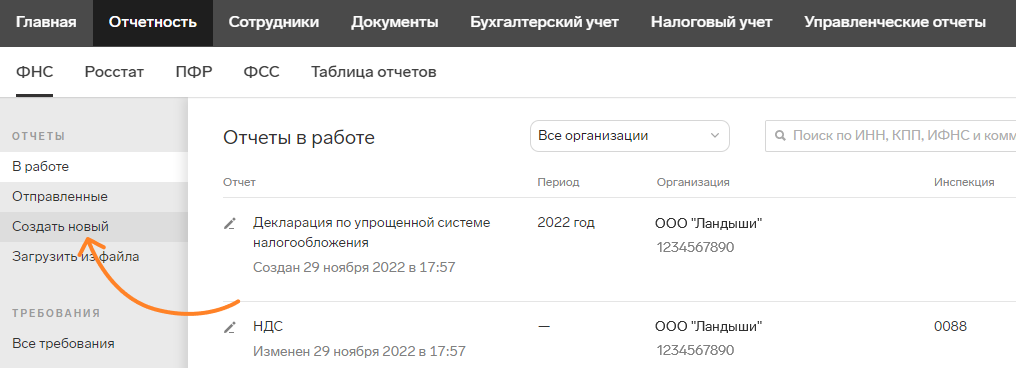Click the chevron arrow in the organizations filter
The width and height of the screenshot is (1016, 368).
point(715,136)
